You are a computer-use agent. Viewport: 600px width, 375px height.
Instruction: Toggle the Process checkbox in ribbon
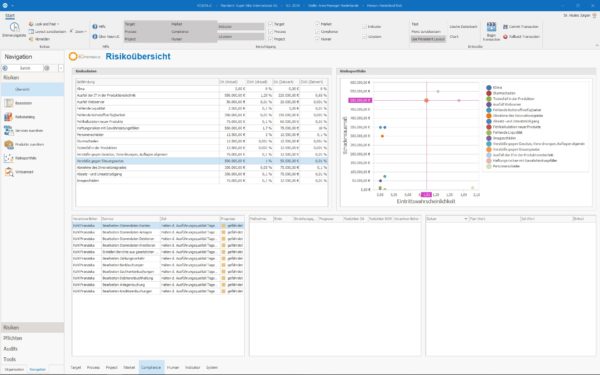271,31
